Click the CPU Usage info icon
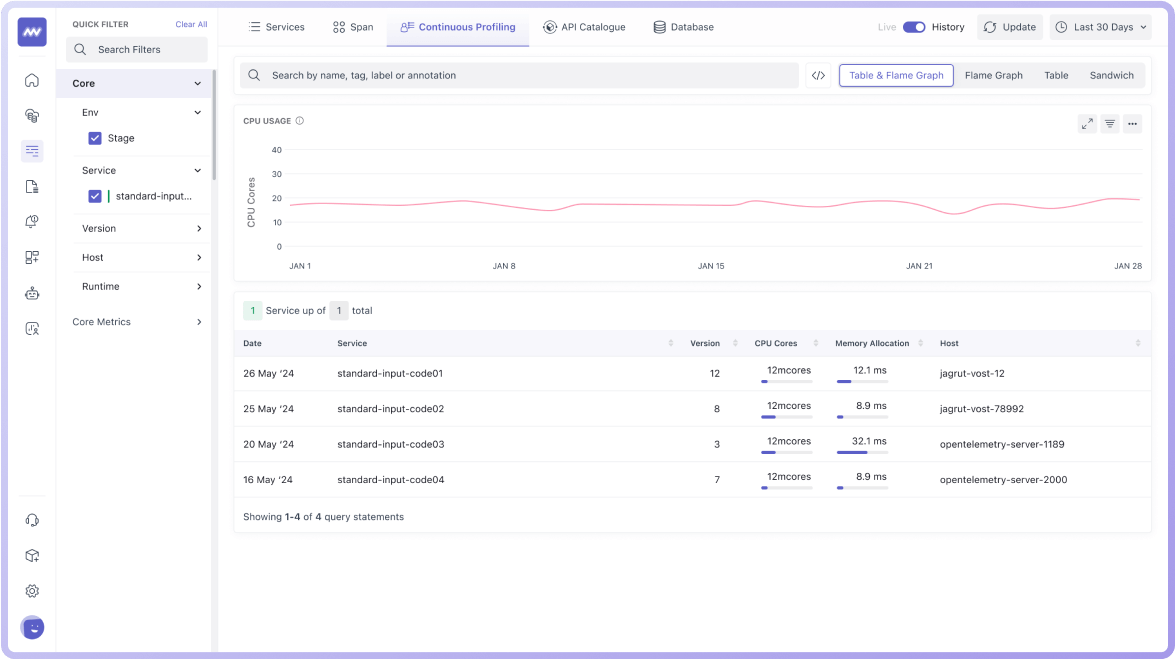Viewport: 1175px width, 659px height. coord(300,121)
